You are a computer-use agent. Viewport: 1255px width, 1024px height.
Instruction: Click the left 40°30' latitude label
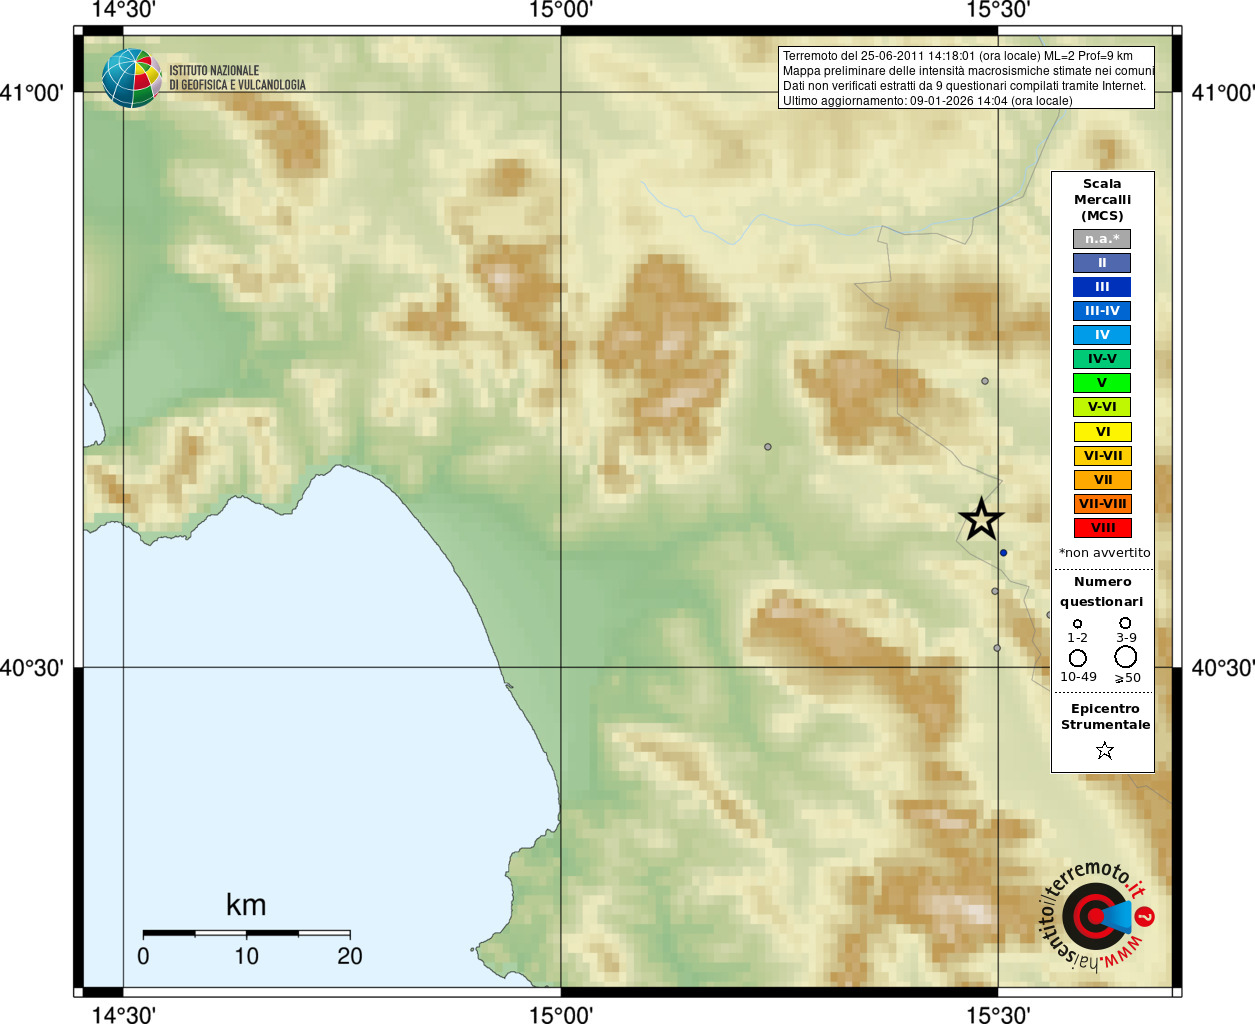[33, 668]
